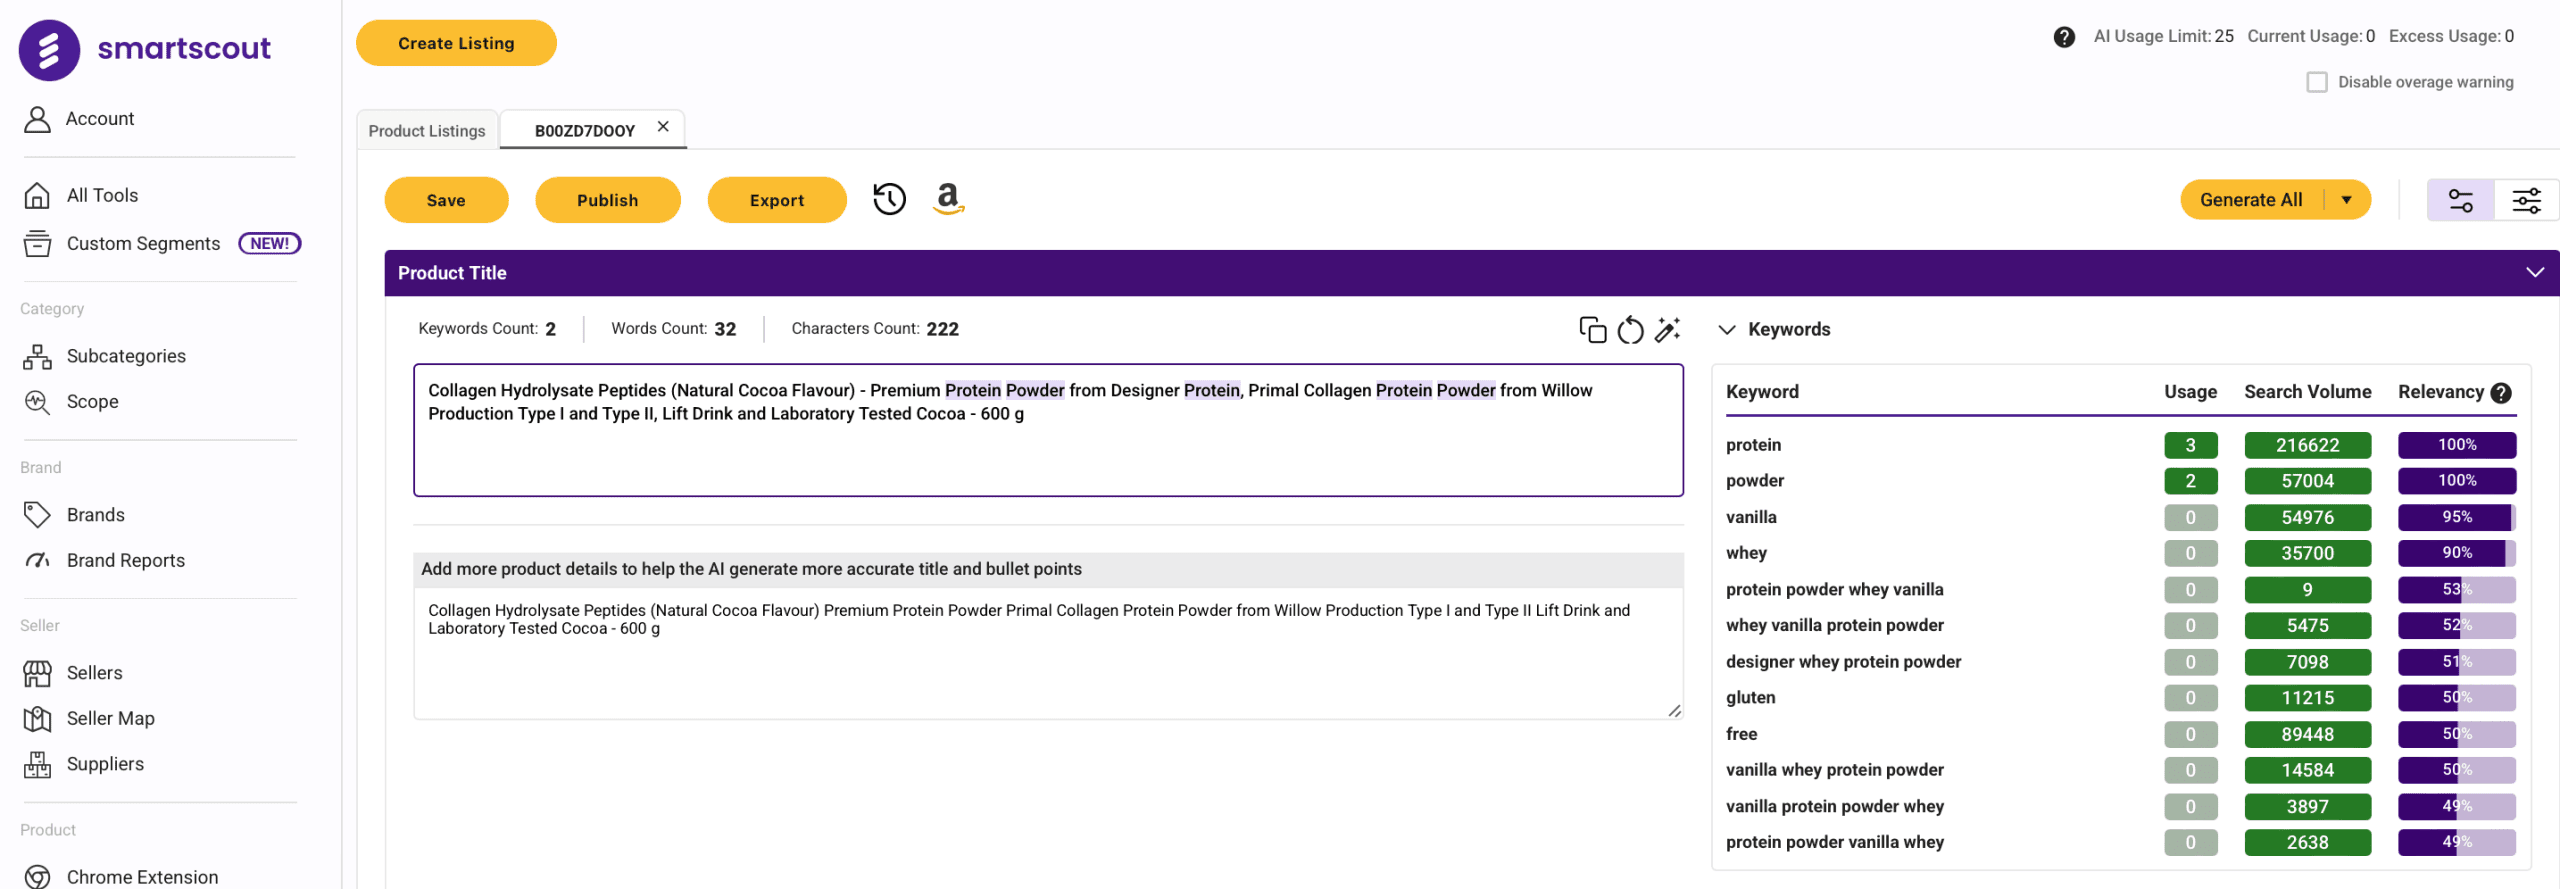This screenshot has width=2560, height=889.
Task: Click the AI magic wand icon
Action: 1667,330
